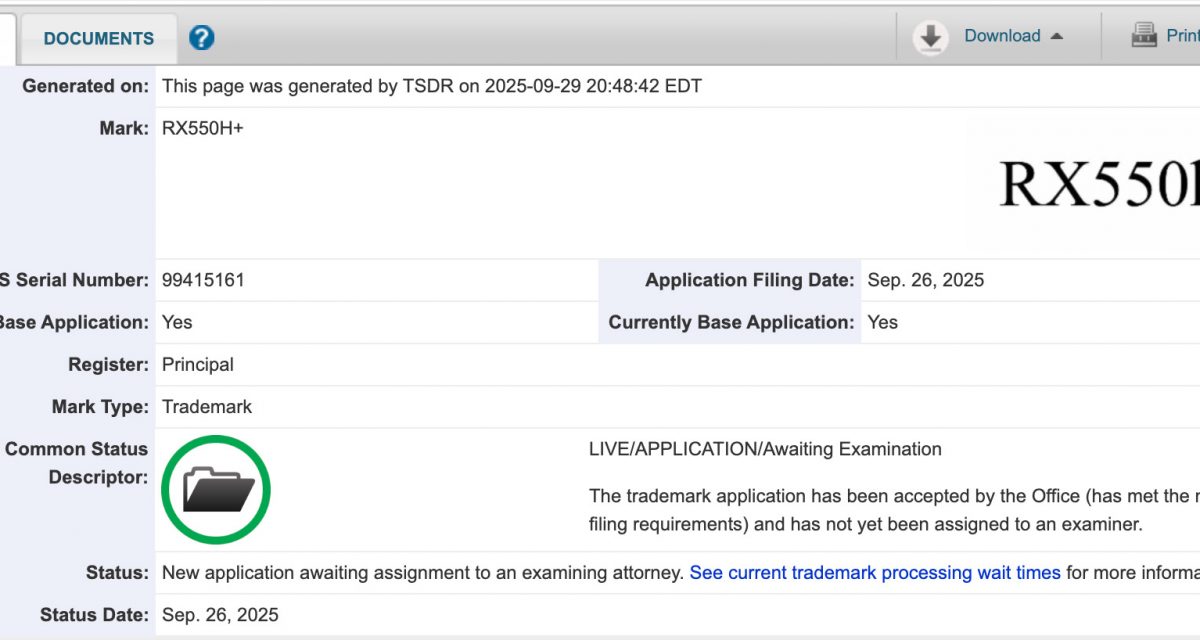Click the Application Filing Date value Sep. 26, 2025

[926, 280]
